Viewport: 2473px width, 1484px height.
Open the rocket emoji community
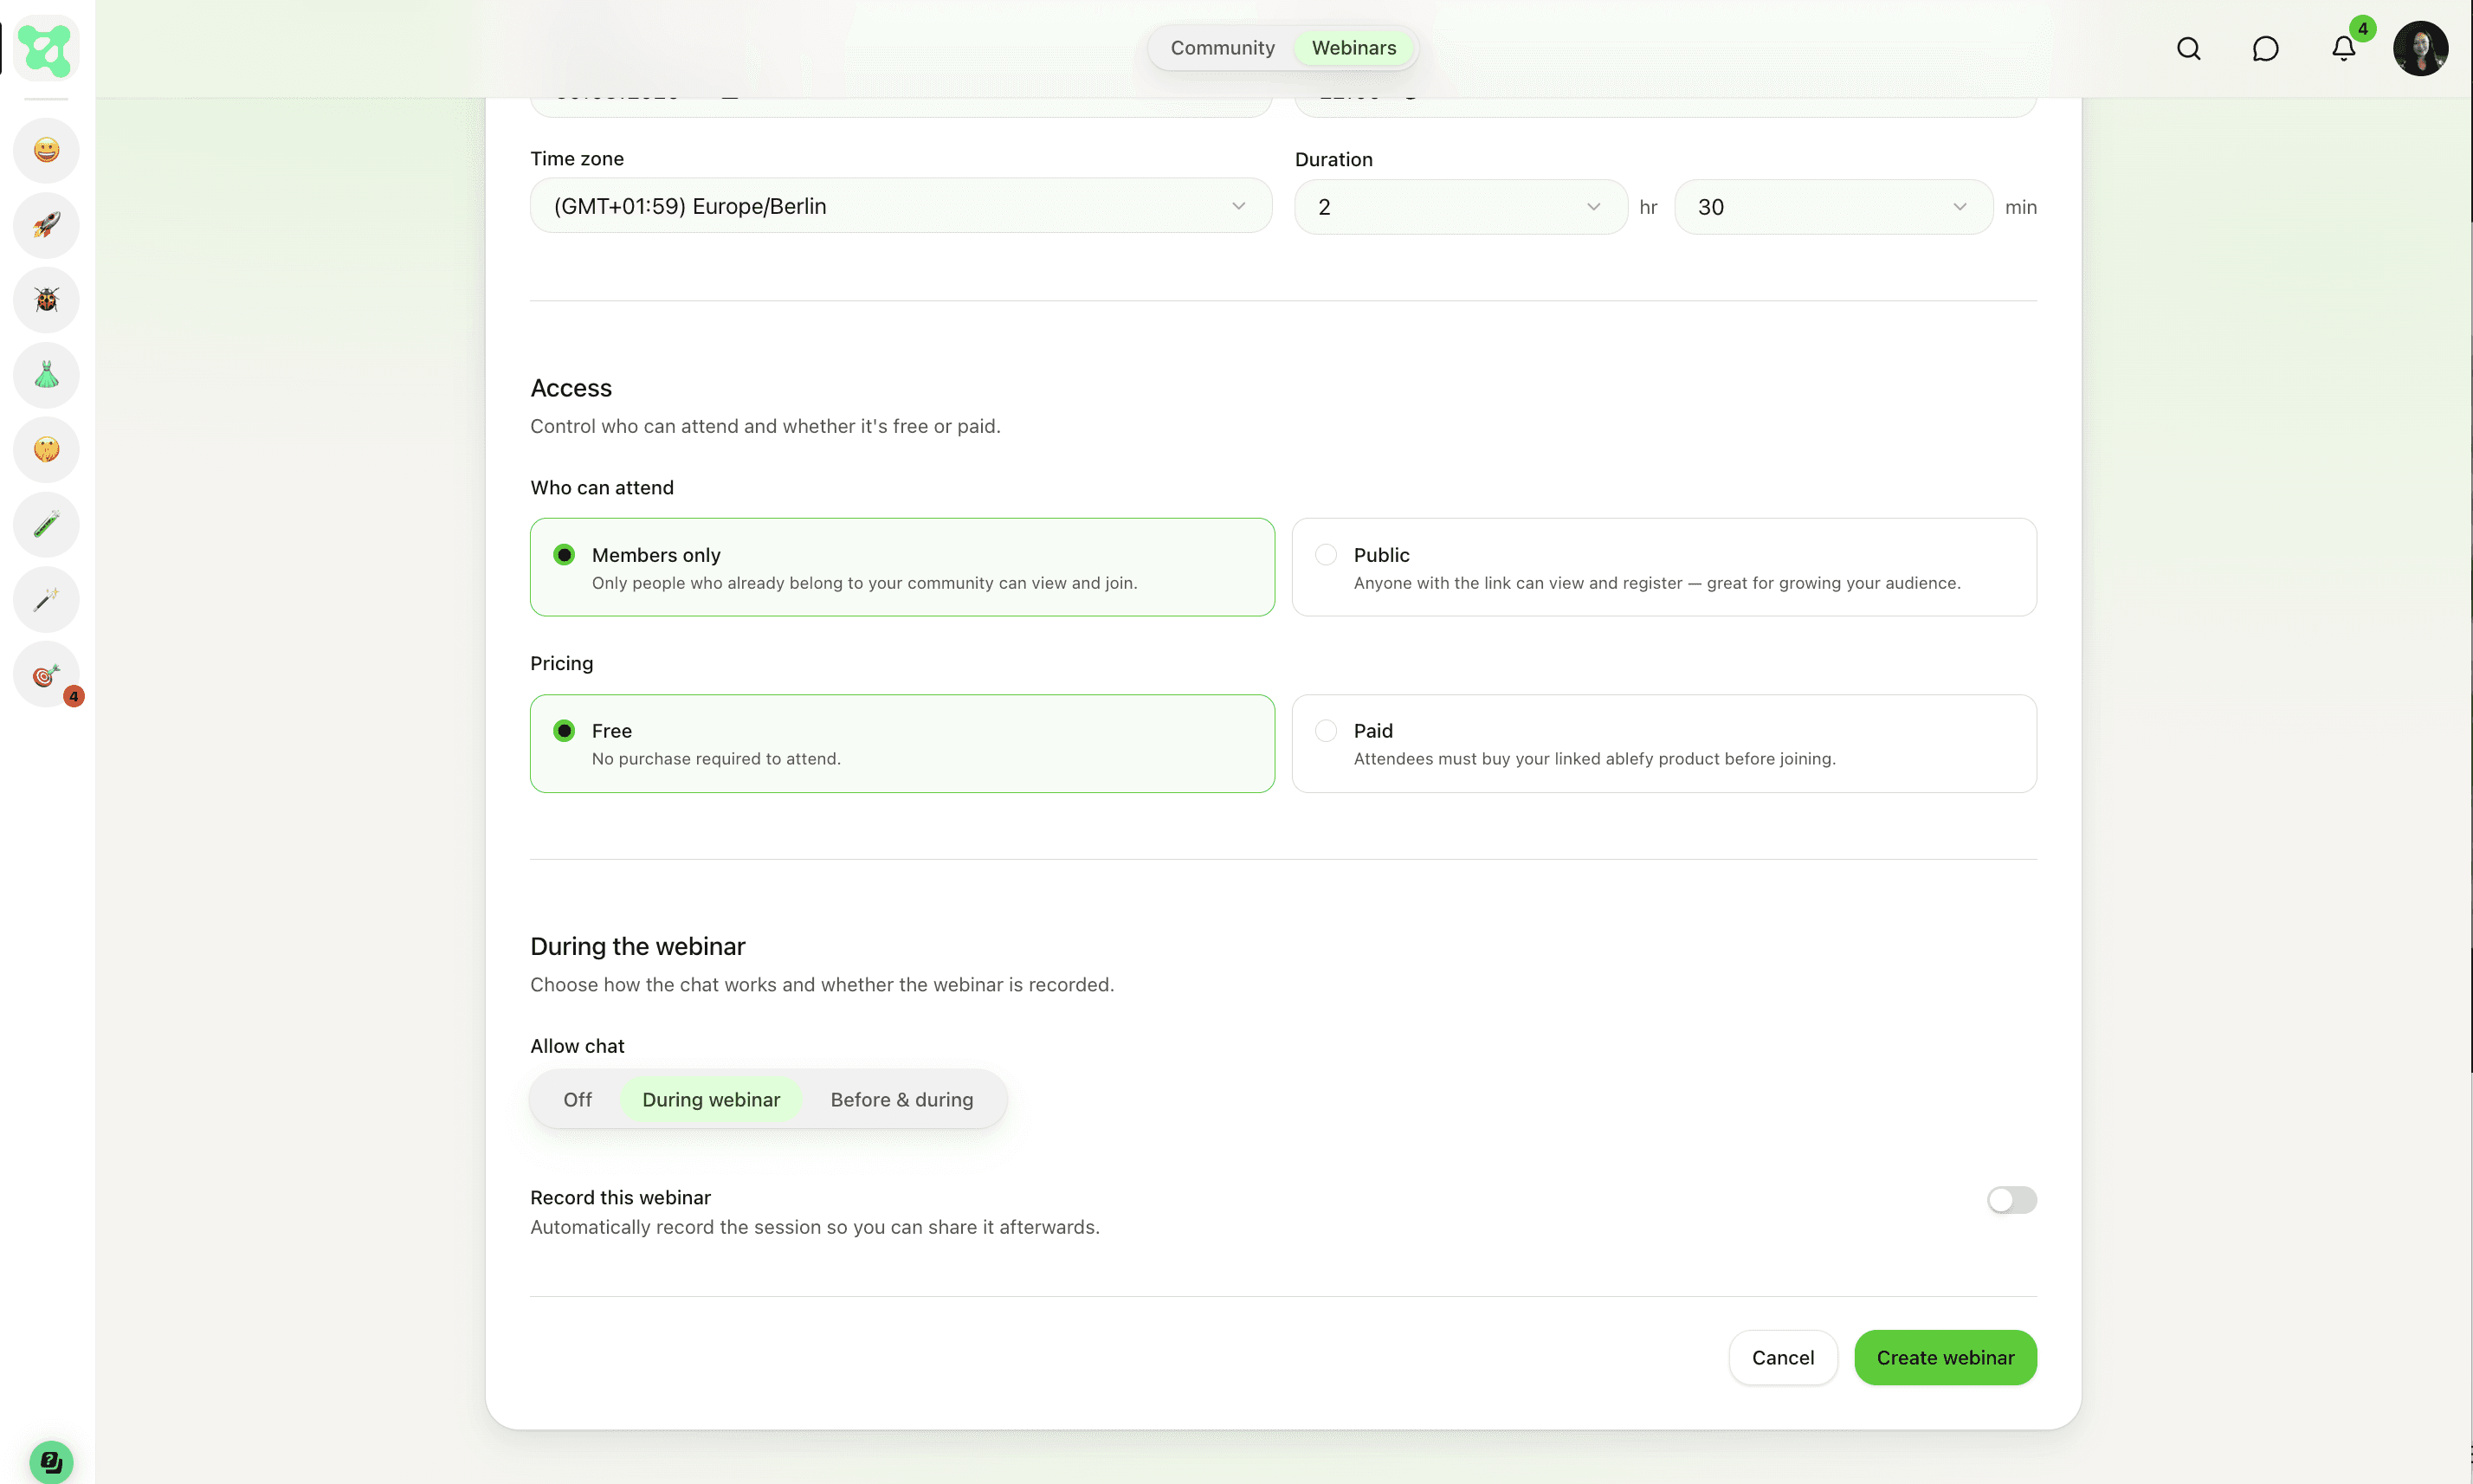46,225
